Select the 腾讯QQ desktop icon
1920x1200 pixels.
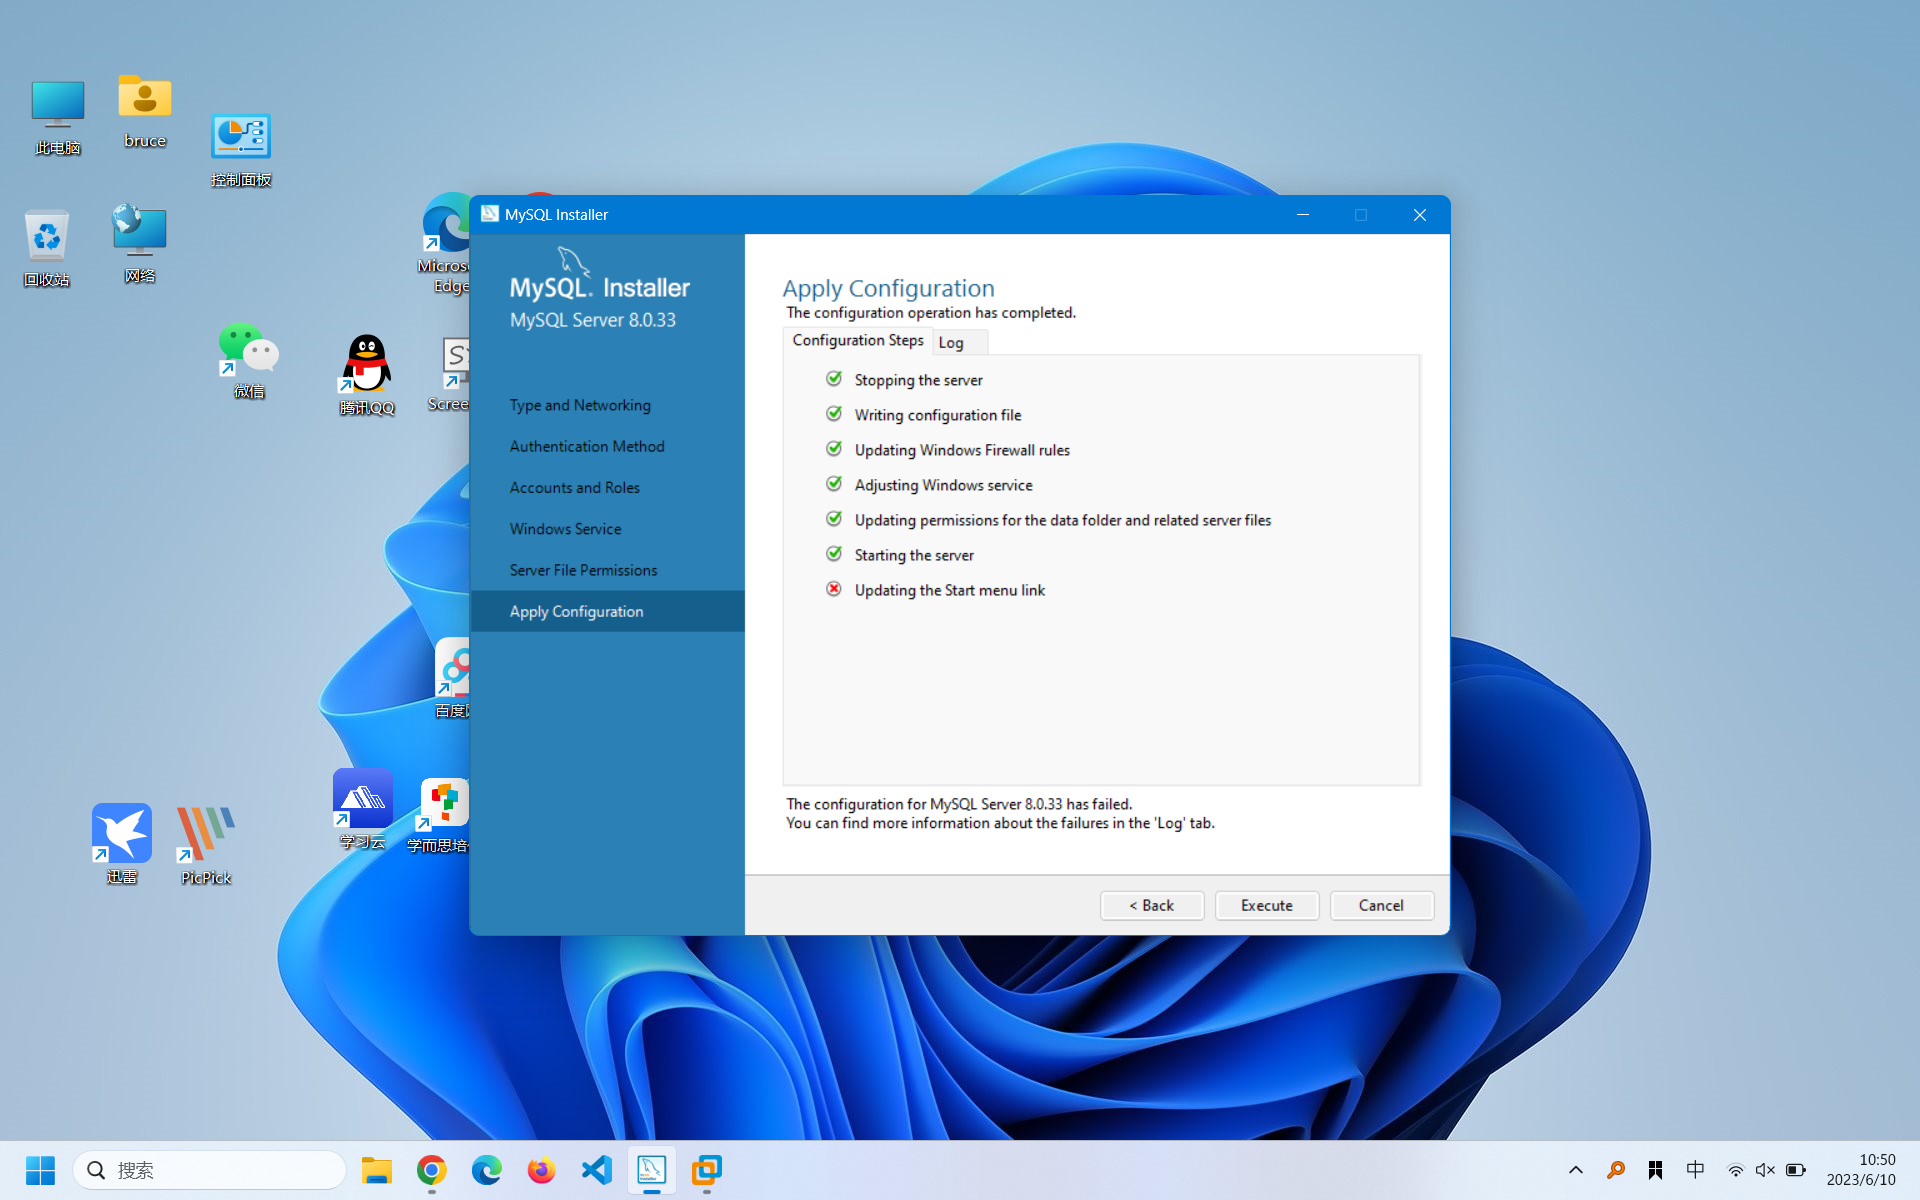[367, 375]
